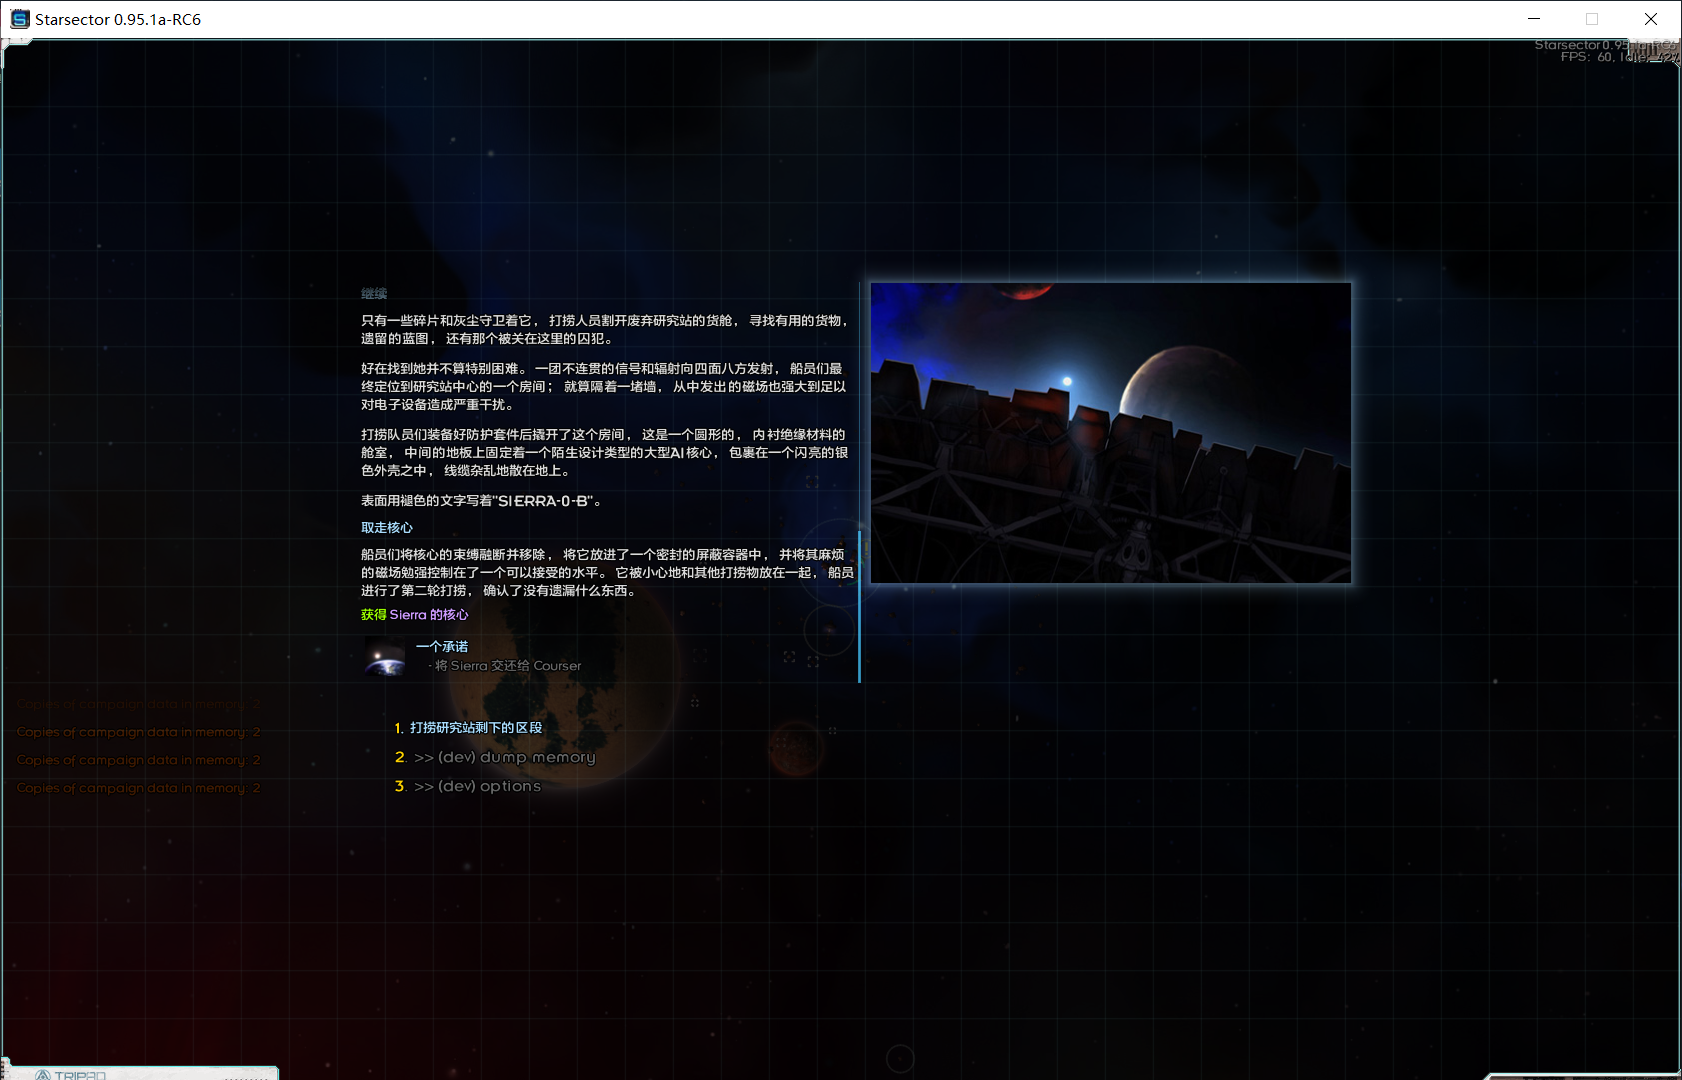Click the large orange planet in background
This screenshot has width=1682, height=1080.
coord(600,700)
